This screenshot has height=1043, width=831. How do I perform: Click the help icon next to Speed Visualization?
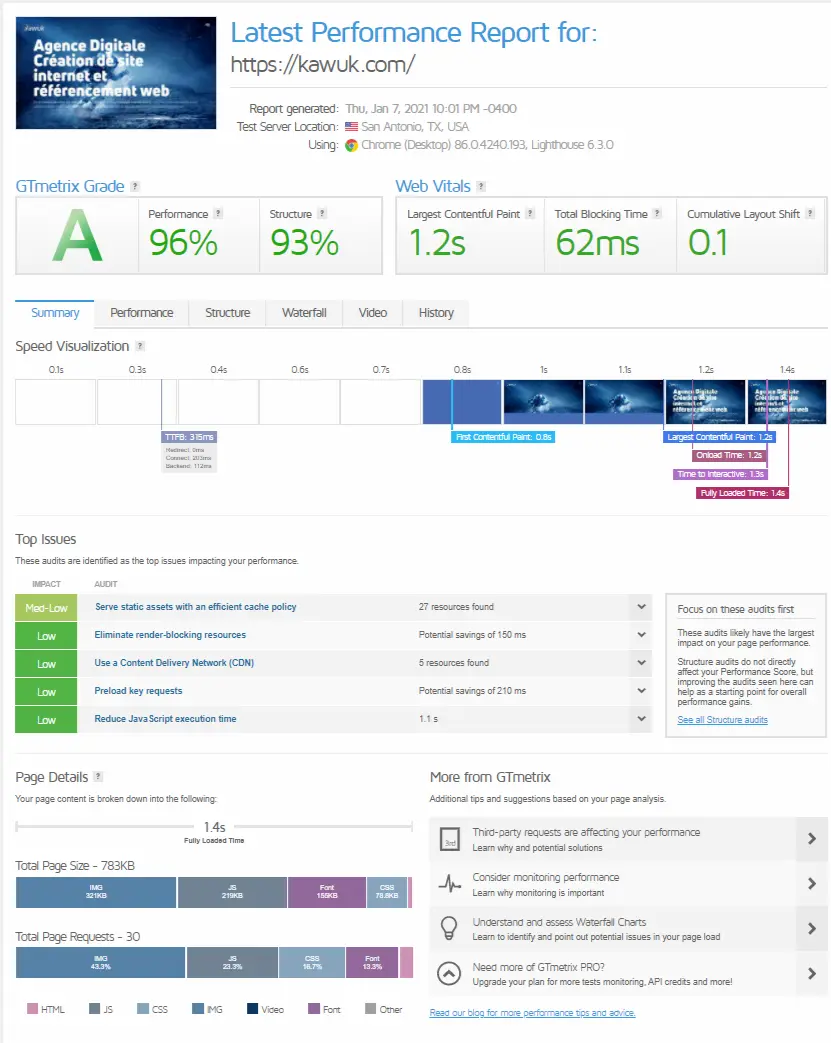pyautogui.click(x=140, y=346)
